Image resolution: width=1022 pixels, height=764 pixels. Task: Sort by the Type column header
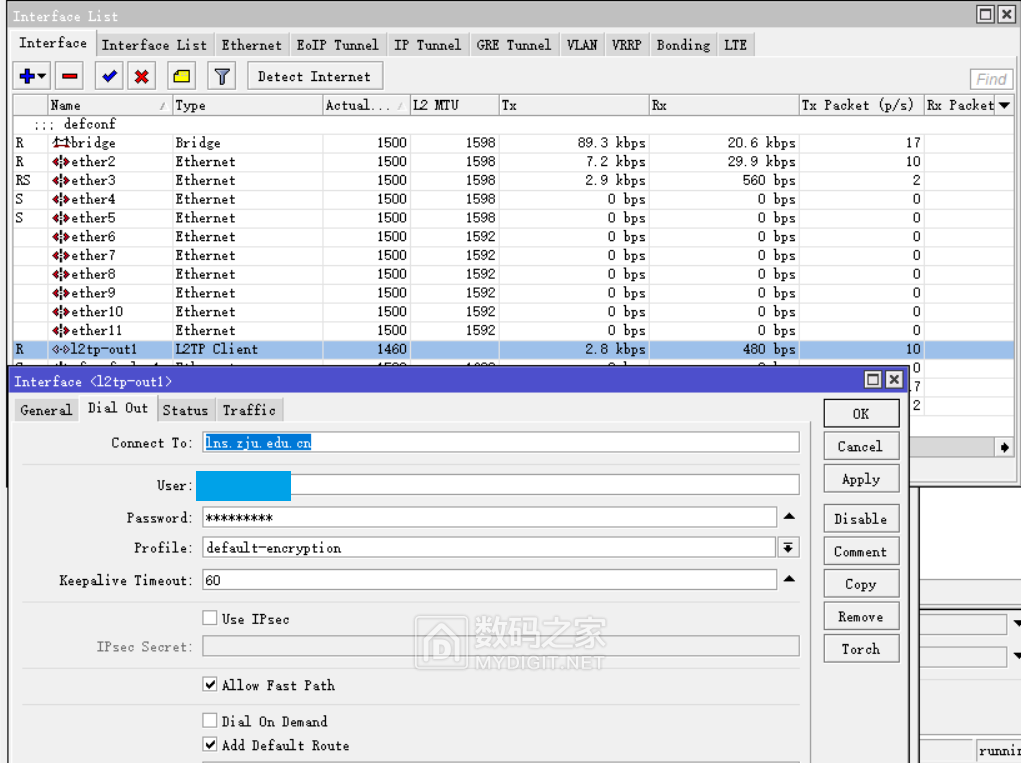point(248,105)
